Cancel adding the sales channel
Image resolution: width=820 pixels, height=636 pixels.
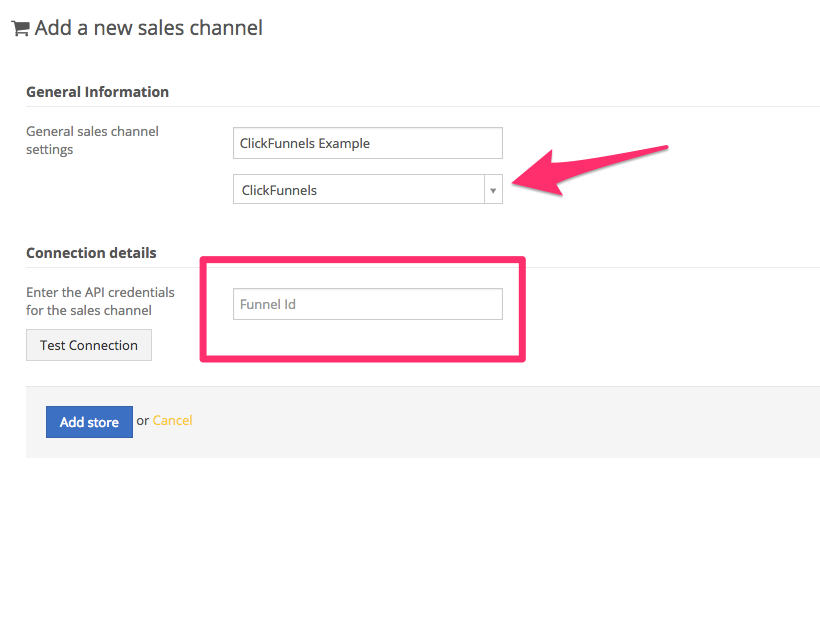click(173, 421)
